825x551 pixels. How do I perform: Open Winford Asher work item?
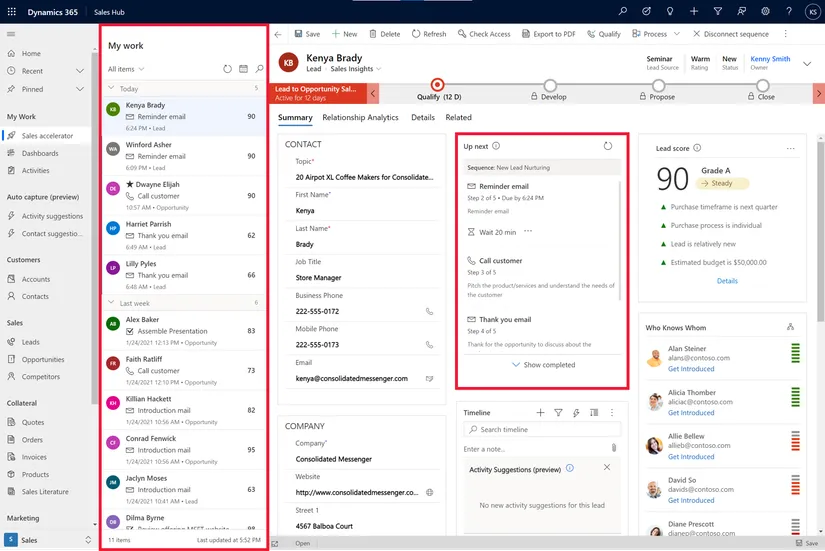184,156
